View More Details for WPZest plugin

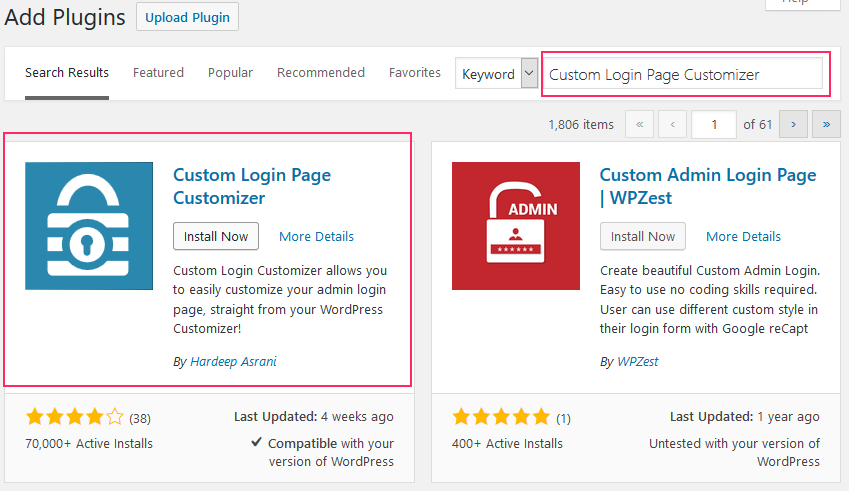743,237
